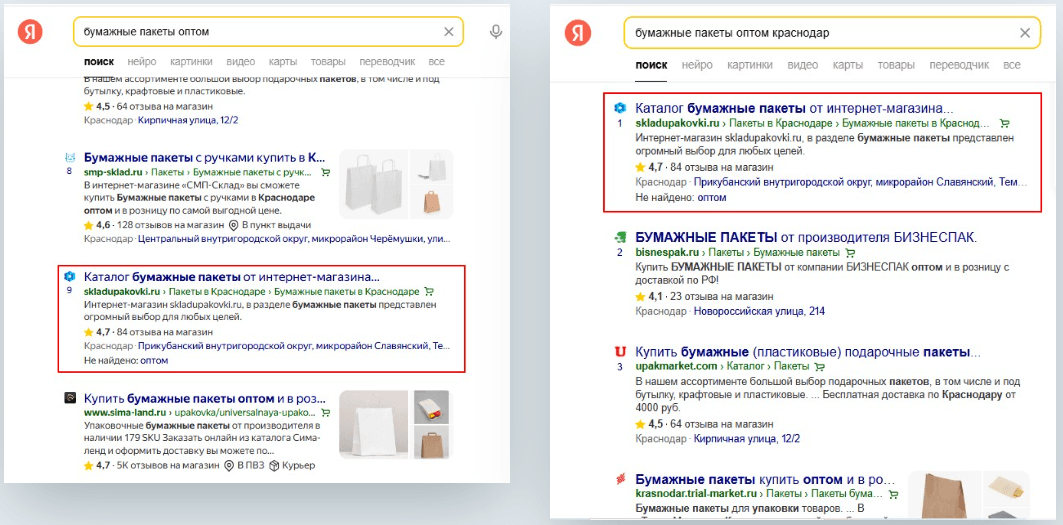This screenshot has height=525, width=1063.
Task: Open the "все" tab in the left panel
Action: pos(436,61)
